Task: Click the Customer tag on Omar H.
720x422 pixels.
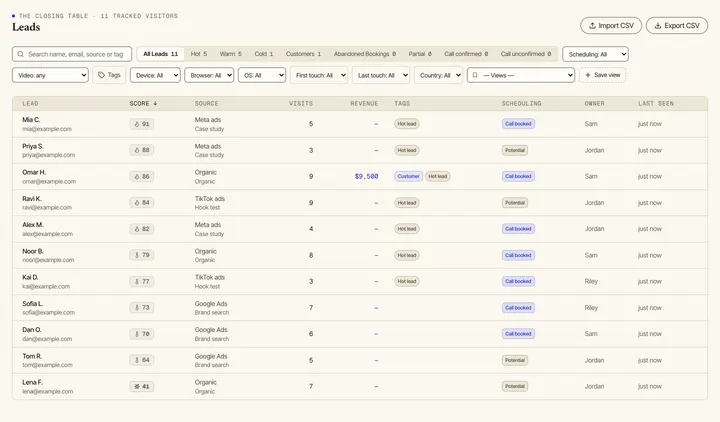Action: click(x=408, y=176)
